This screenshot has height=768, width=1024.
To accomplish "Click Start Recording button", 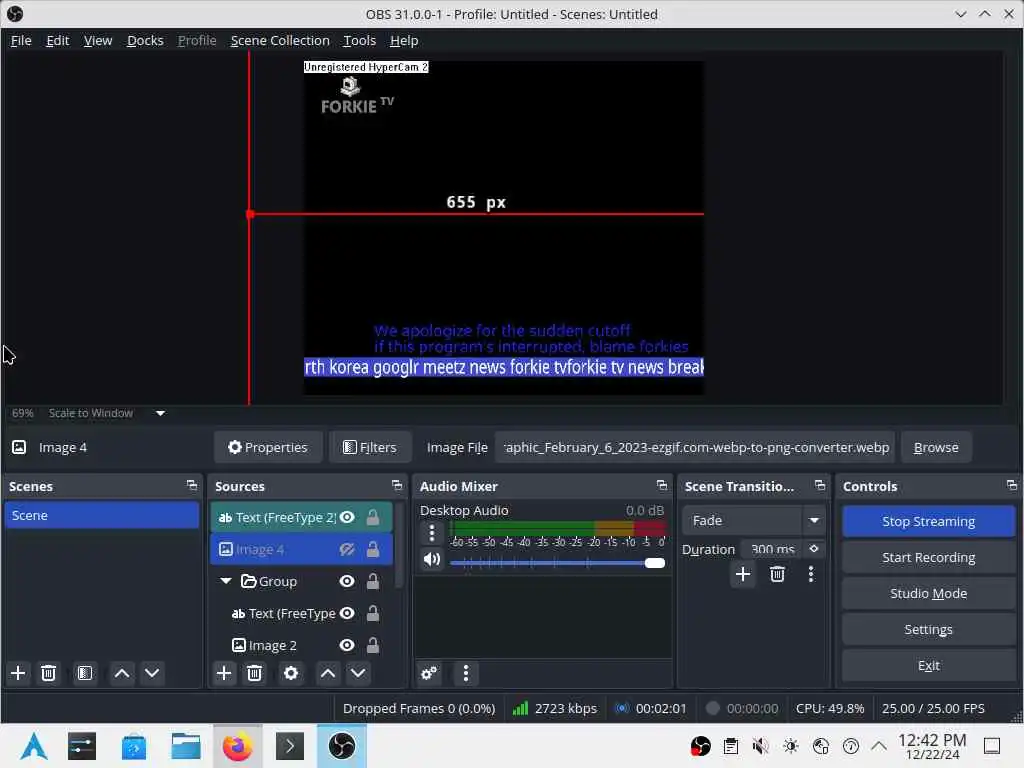I will (x=928, y=557).
